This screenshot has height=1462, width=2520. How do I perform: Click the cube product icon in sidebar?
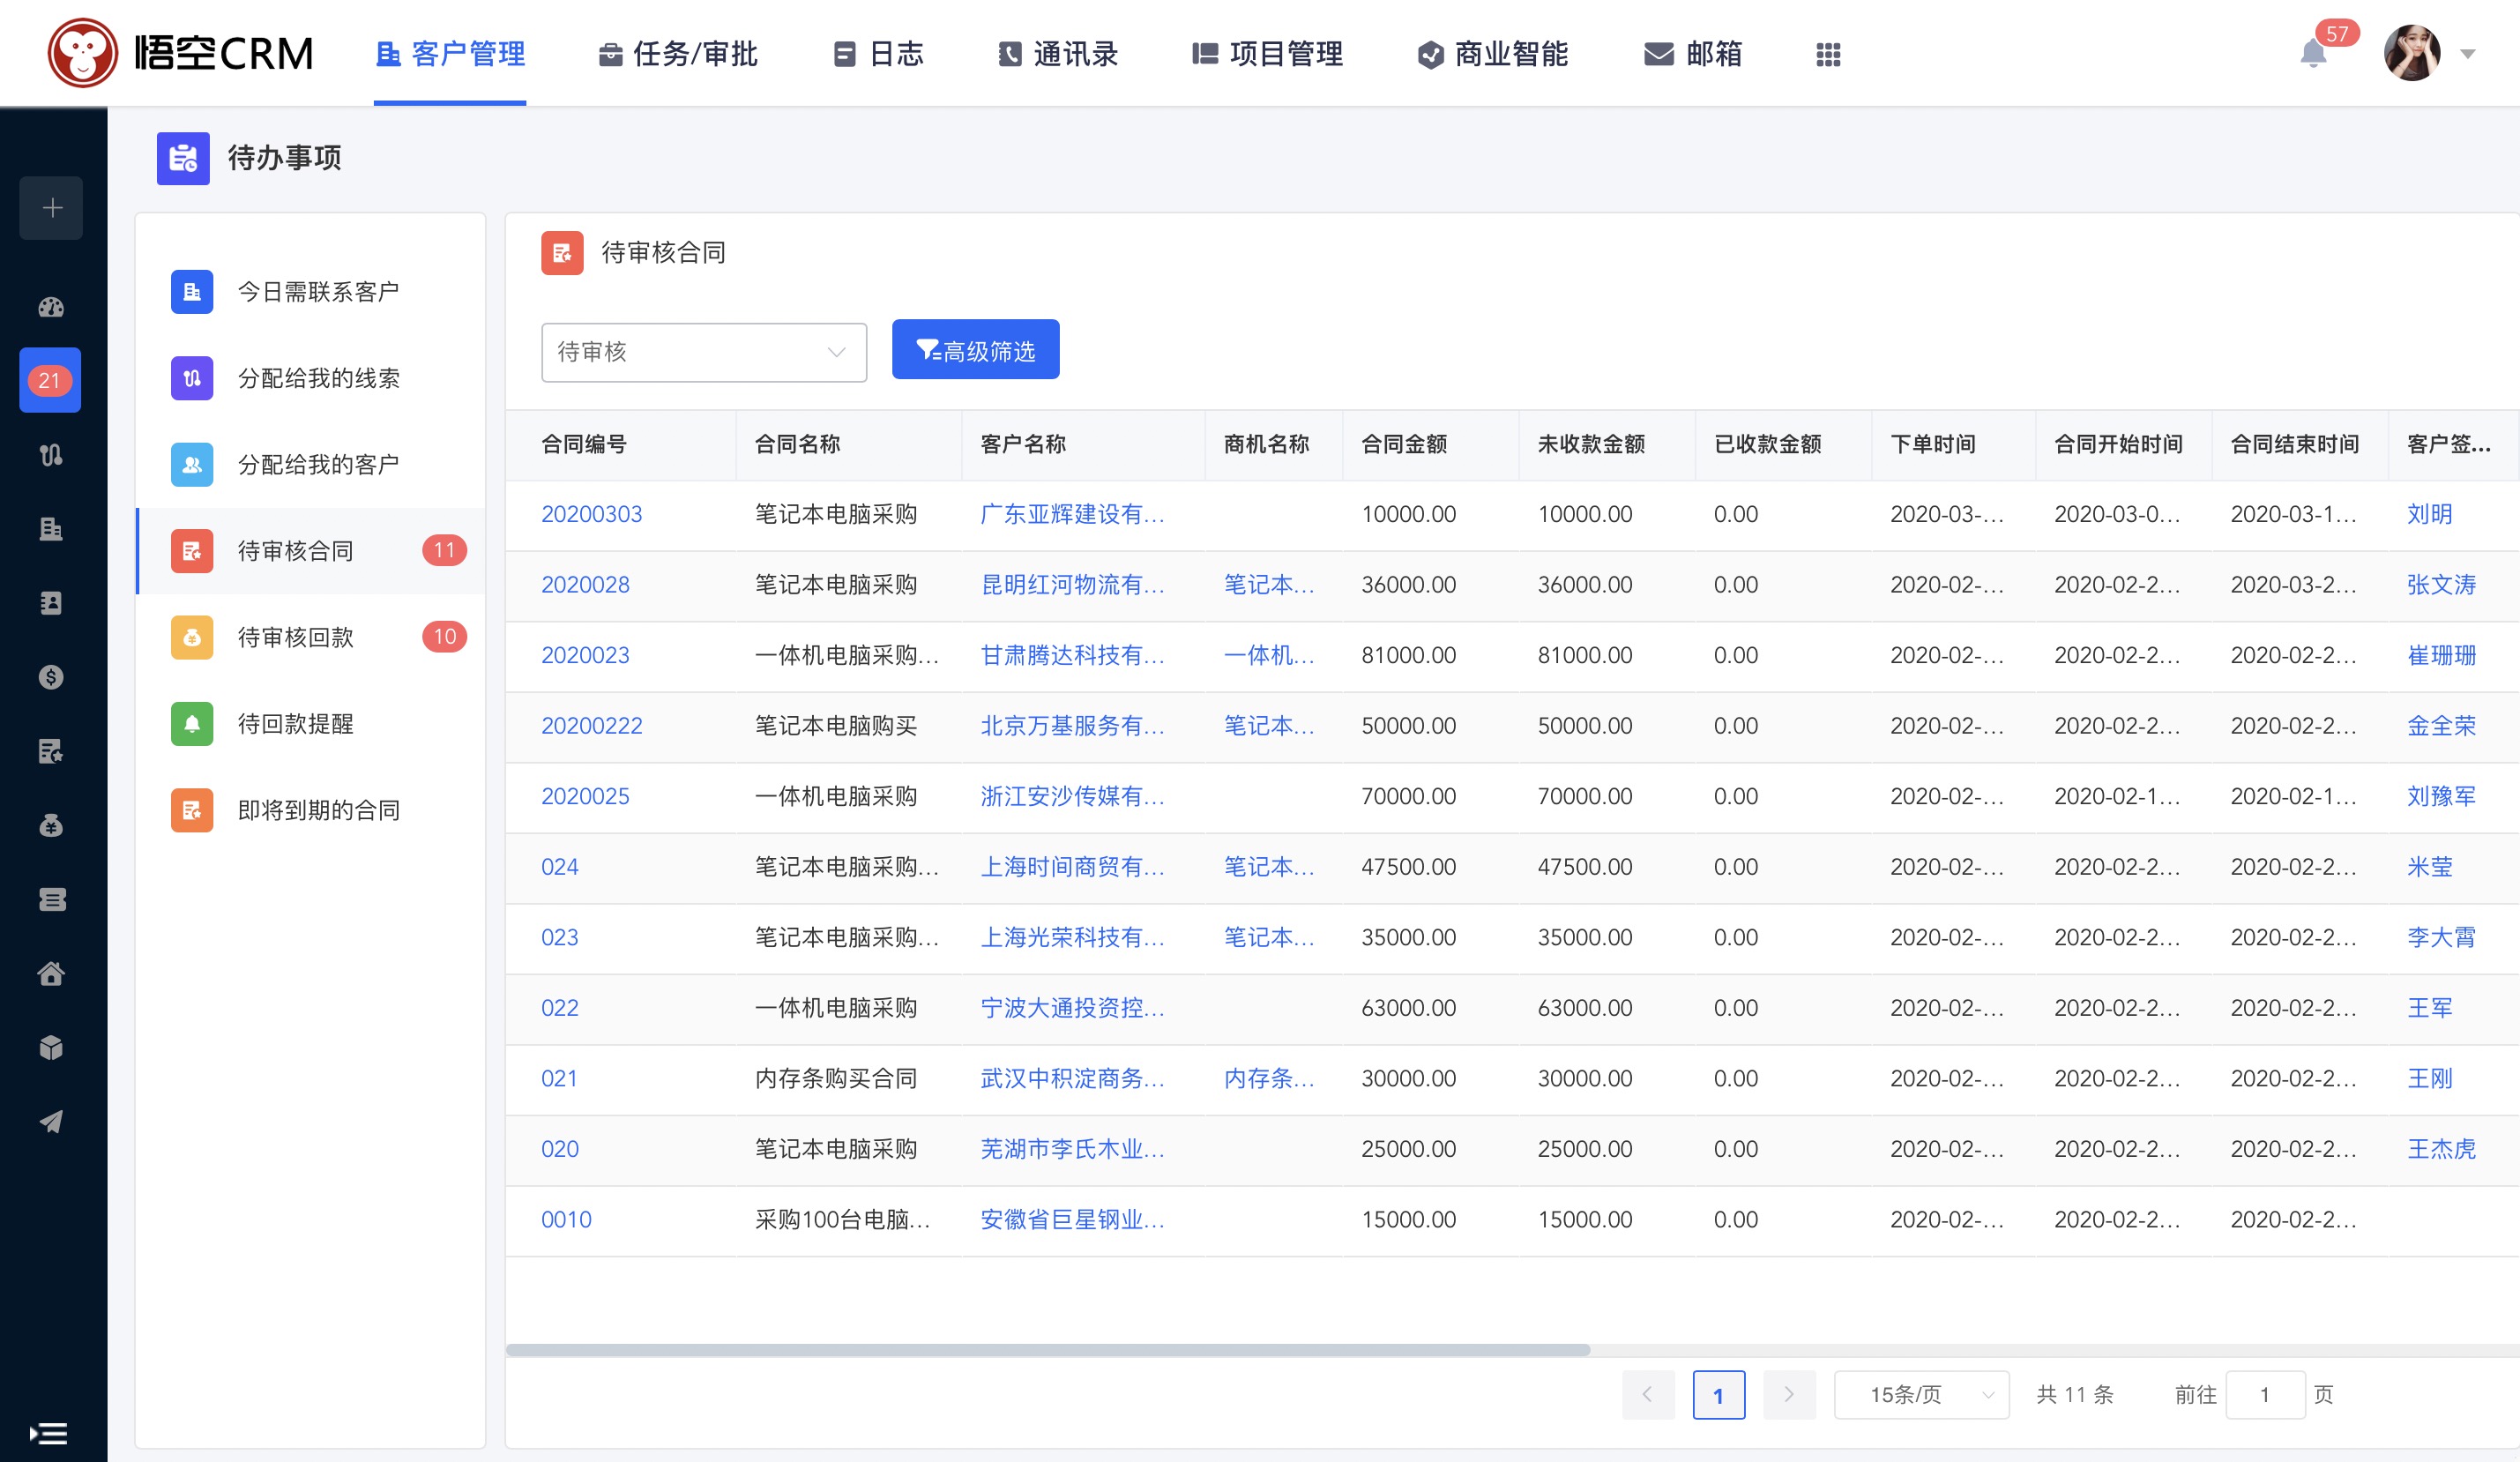coord(51,1048)
